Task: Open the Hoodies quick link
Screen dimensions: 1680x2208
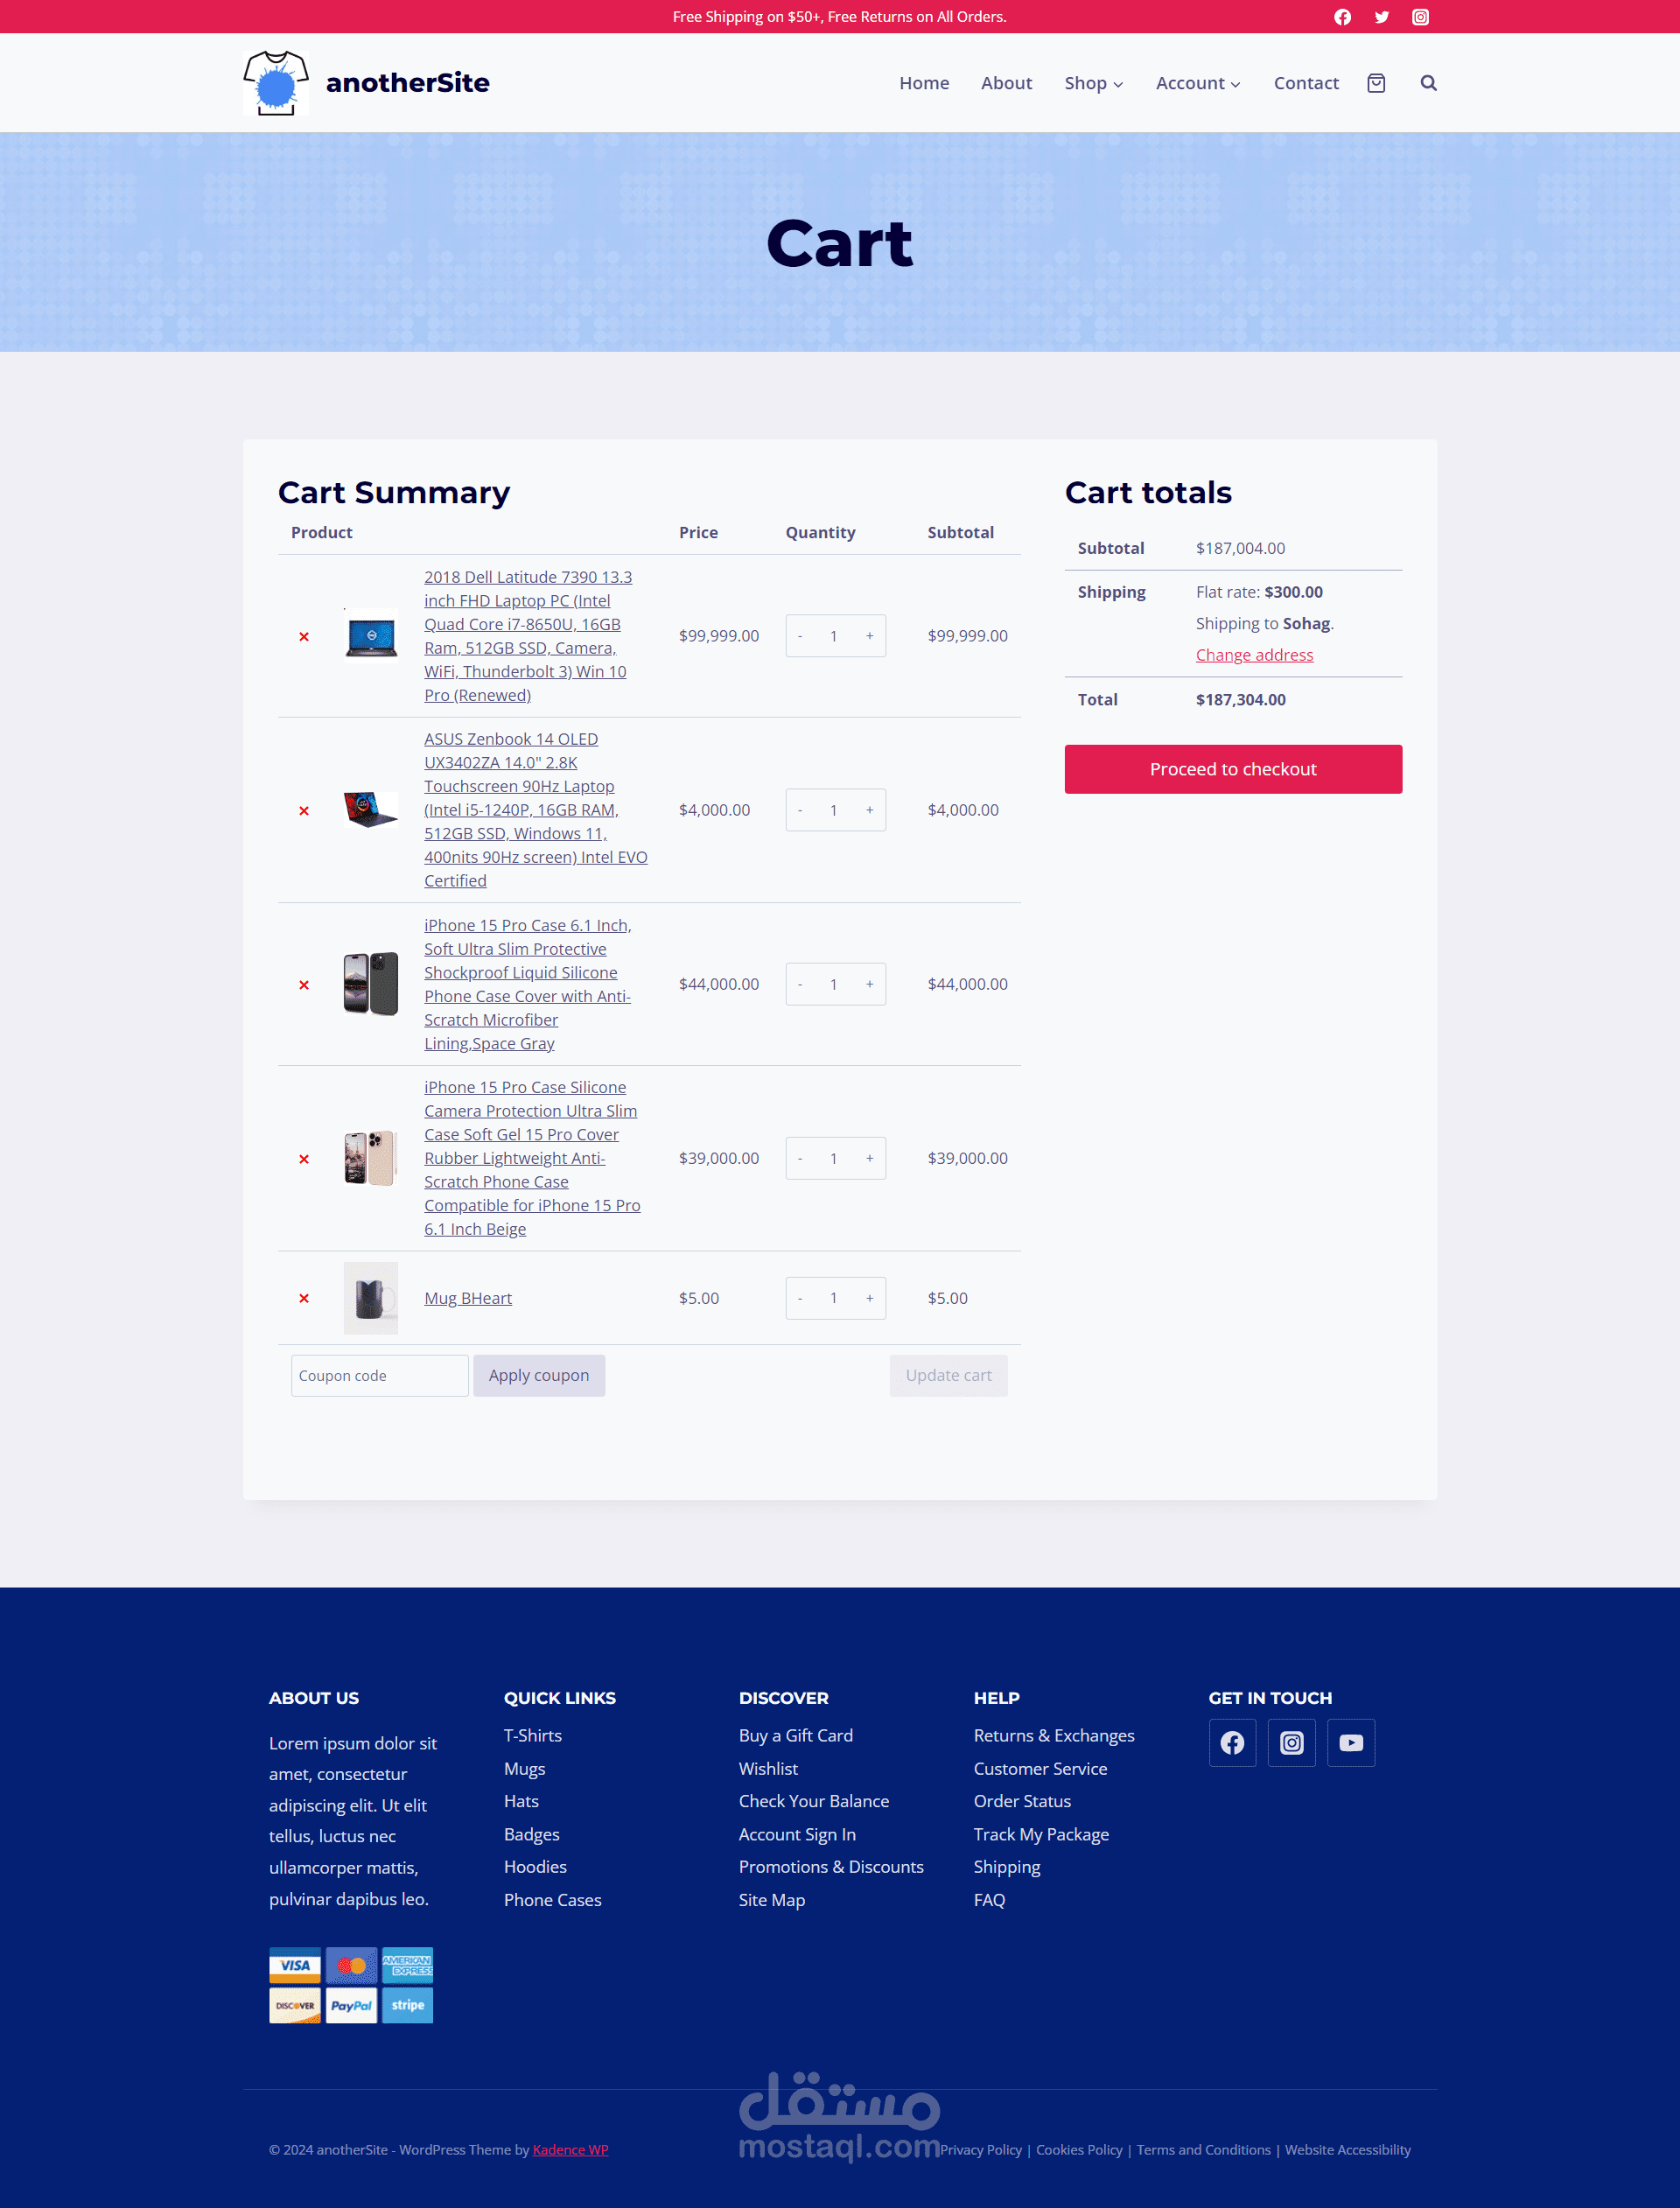Action: (535, 1867)
